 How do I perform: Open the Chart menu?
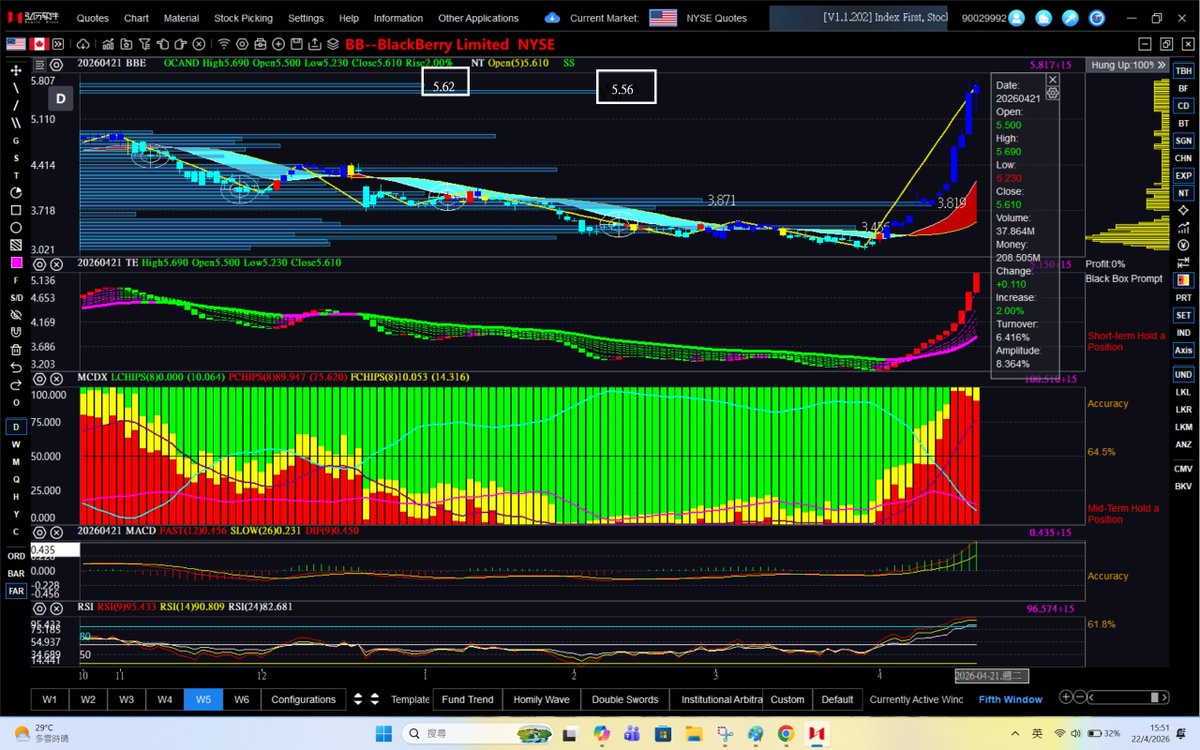point(136,18)
